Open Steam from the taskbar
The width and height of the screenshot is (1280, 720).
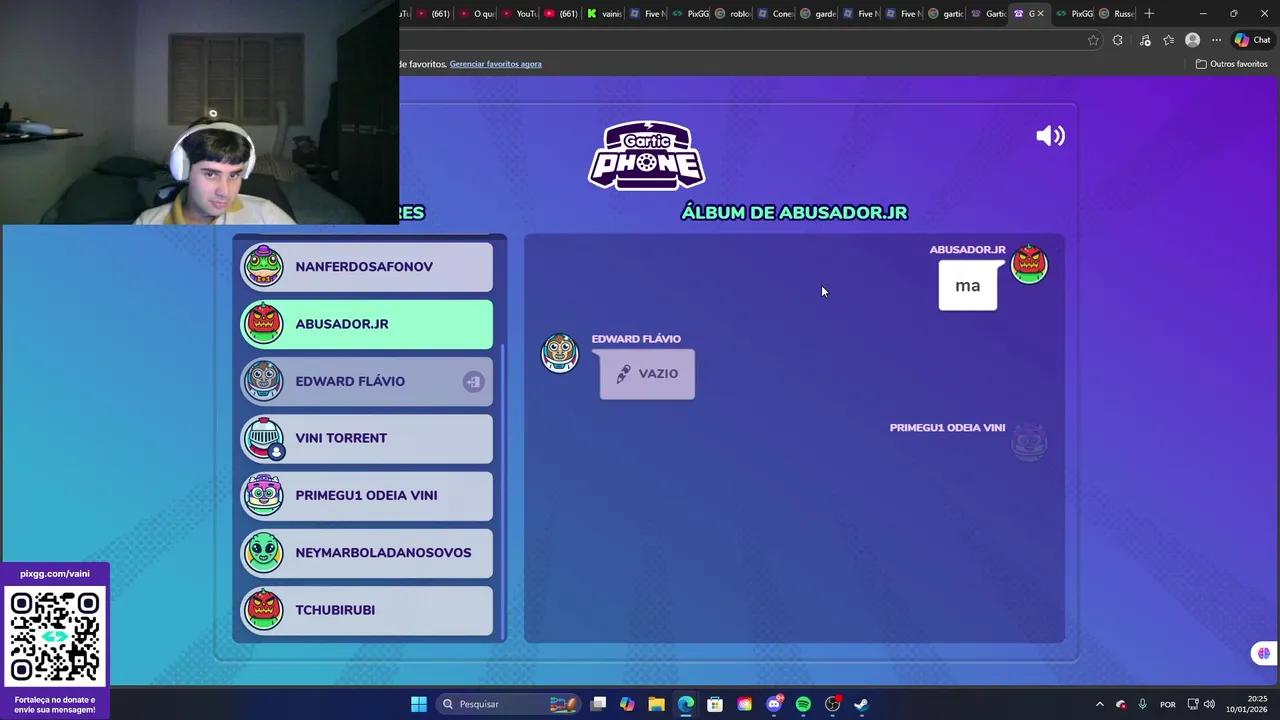click(x=861, y=704)
